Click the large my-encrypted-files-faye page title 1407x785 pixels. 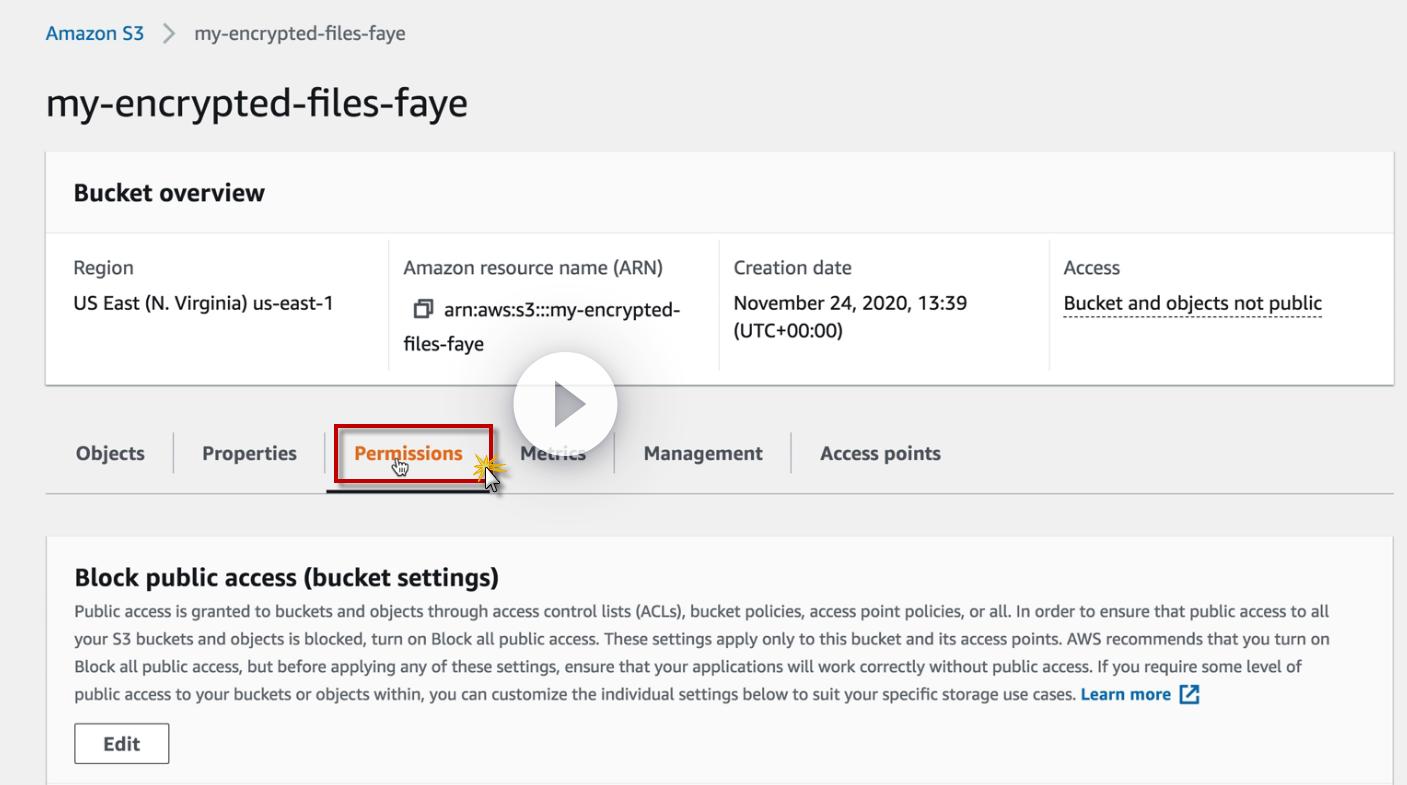257,103
